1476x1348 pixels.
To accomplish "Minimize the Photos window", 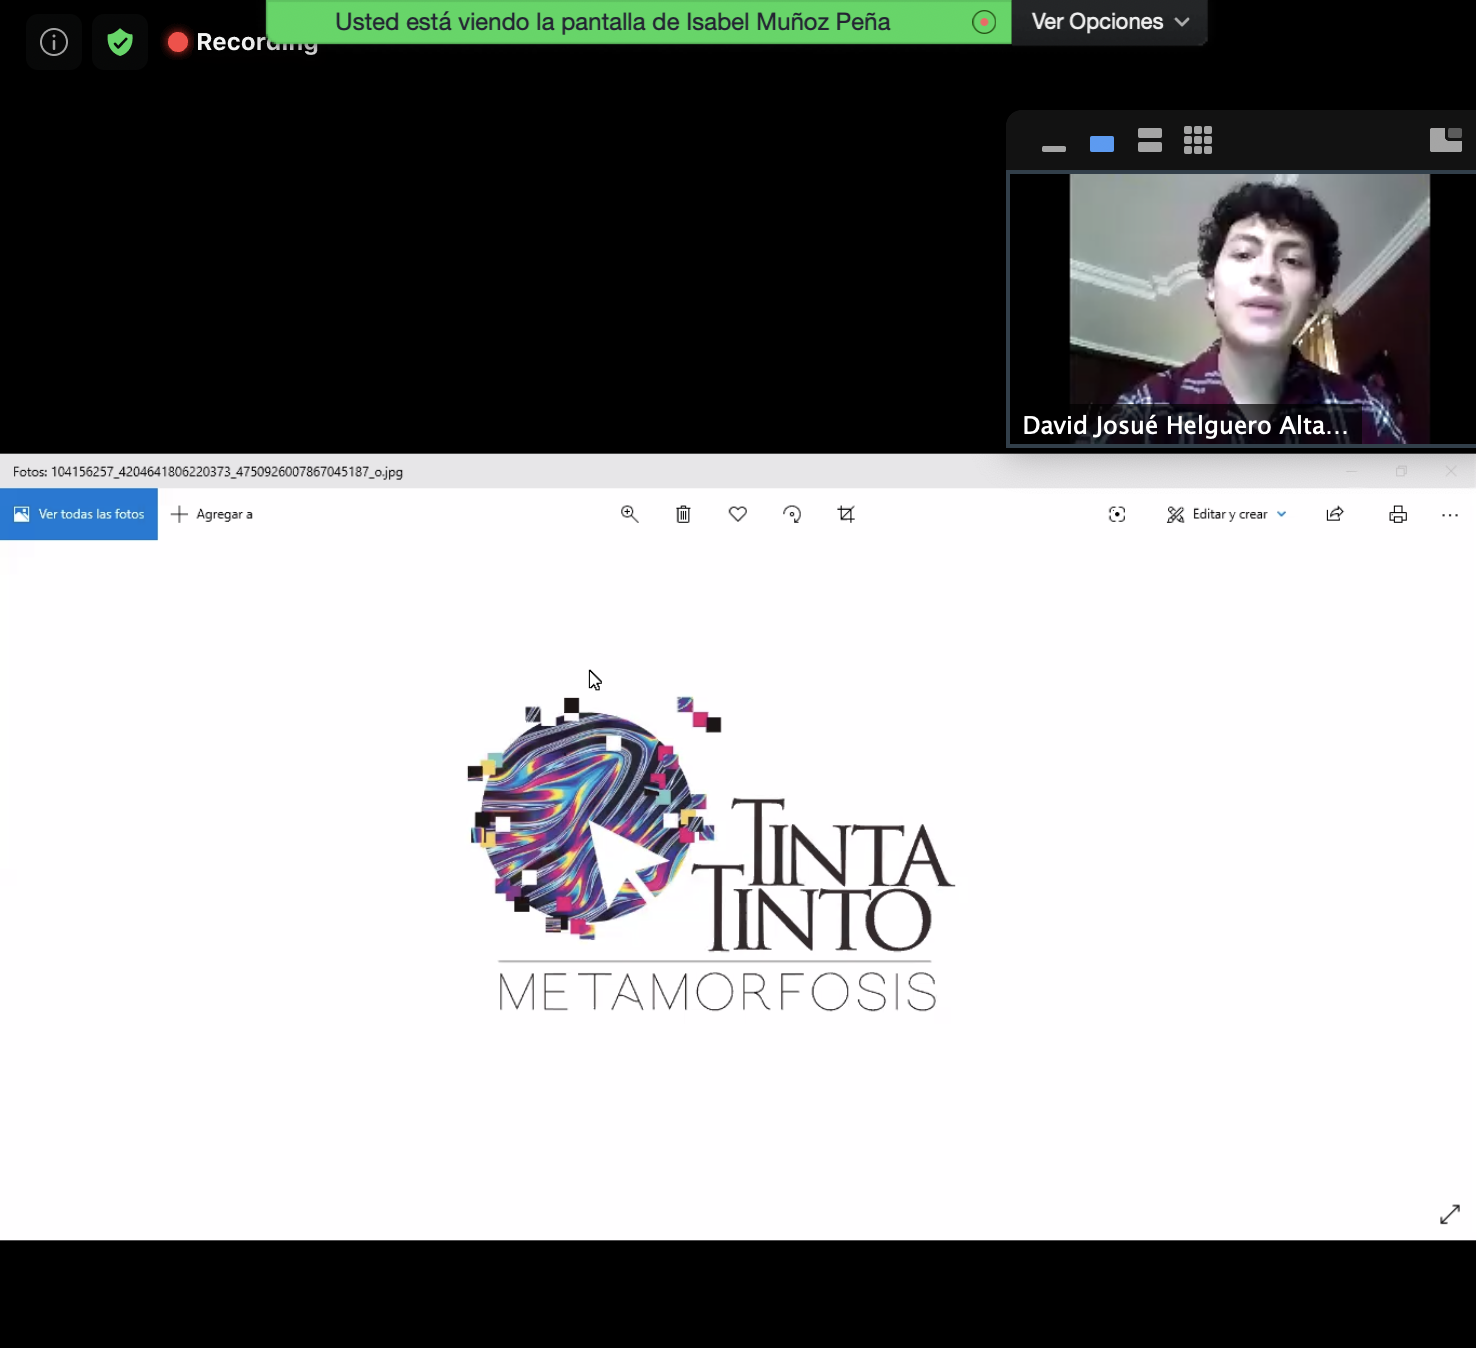I will coord(1352,471).
